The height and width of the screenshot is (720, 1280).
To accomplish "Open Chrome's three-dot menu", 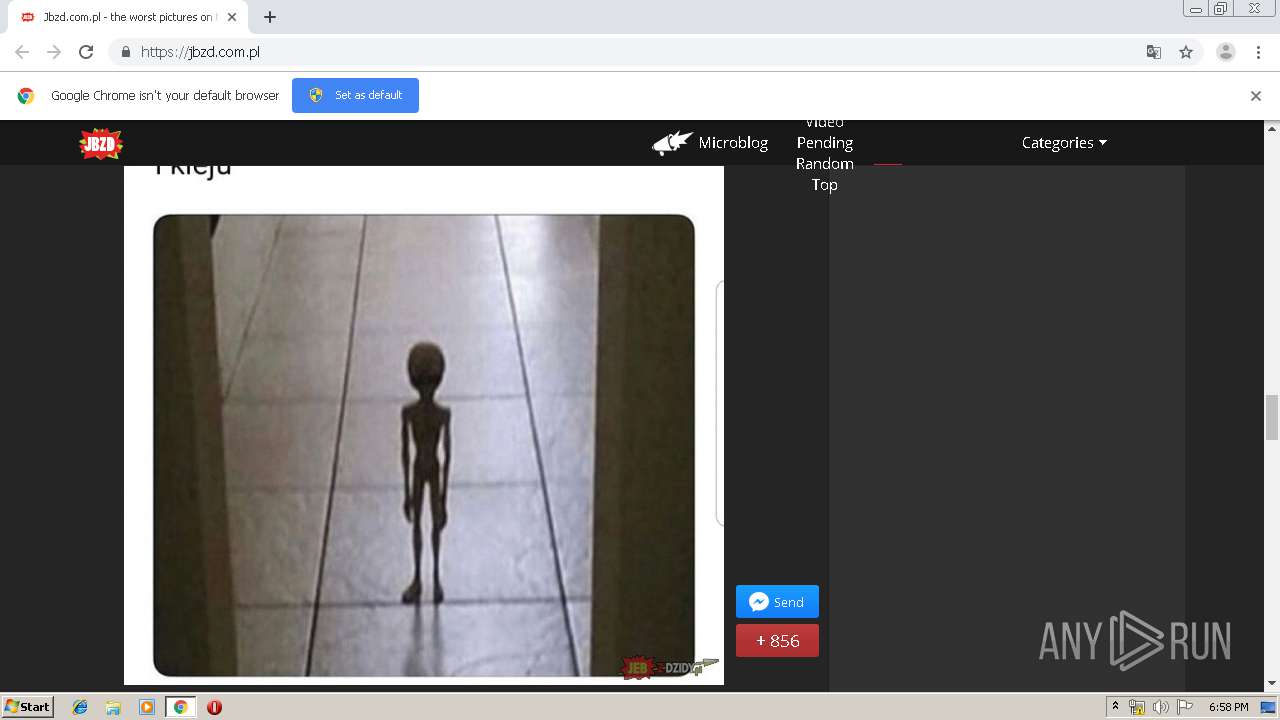I will (1258, 52).
